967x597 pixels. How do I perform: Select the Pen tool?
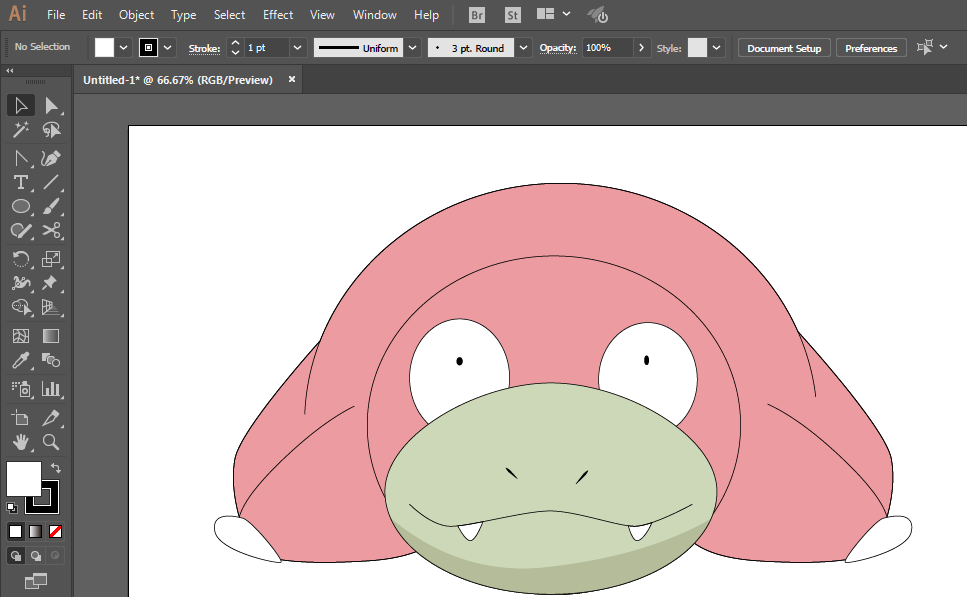(51, 158)
